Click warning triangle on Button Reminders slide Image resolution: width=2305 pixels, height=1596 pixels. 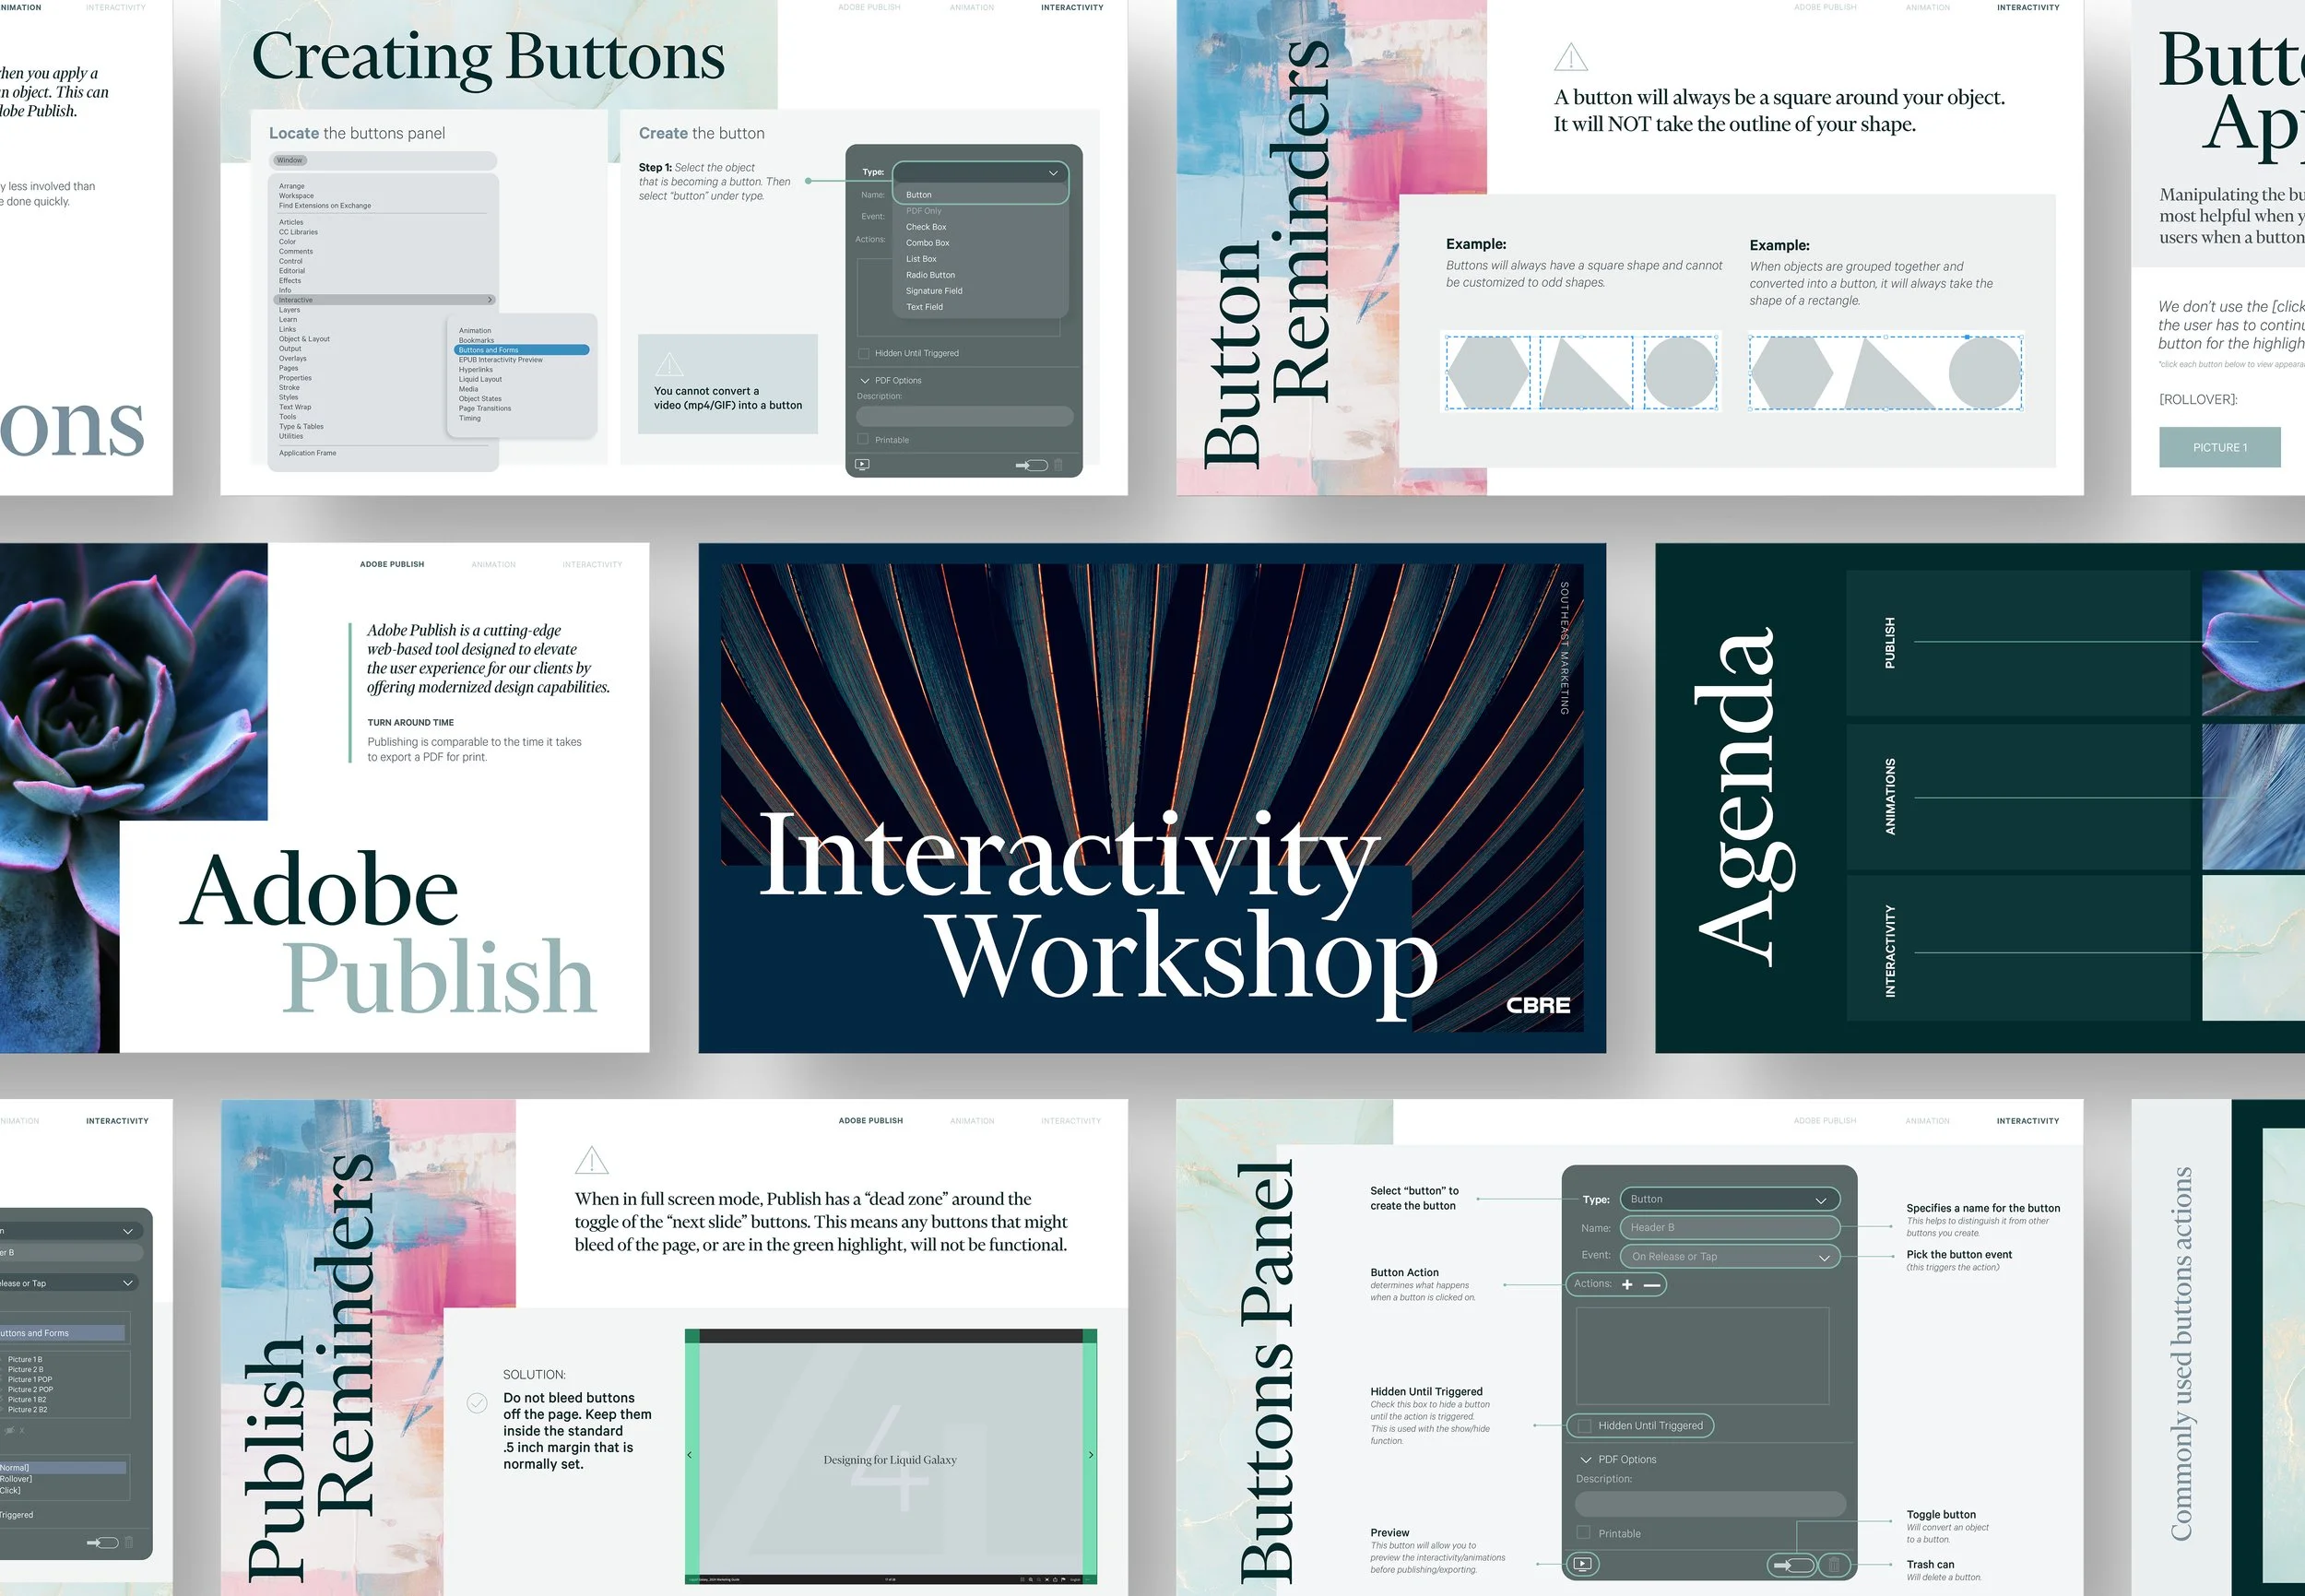coord(1571,57)
